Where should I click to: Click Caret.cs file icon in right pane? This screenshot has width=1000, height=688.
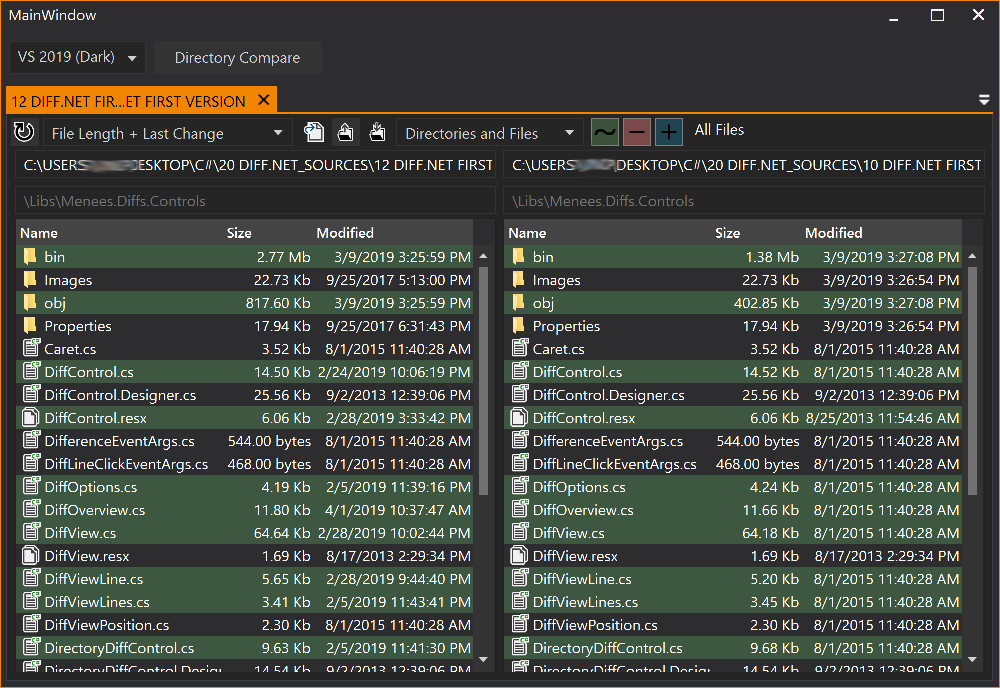pyautogui.click(x=519, y=348)
